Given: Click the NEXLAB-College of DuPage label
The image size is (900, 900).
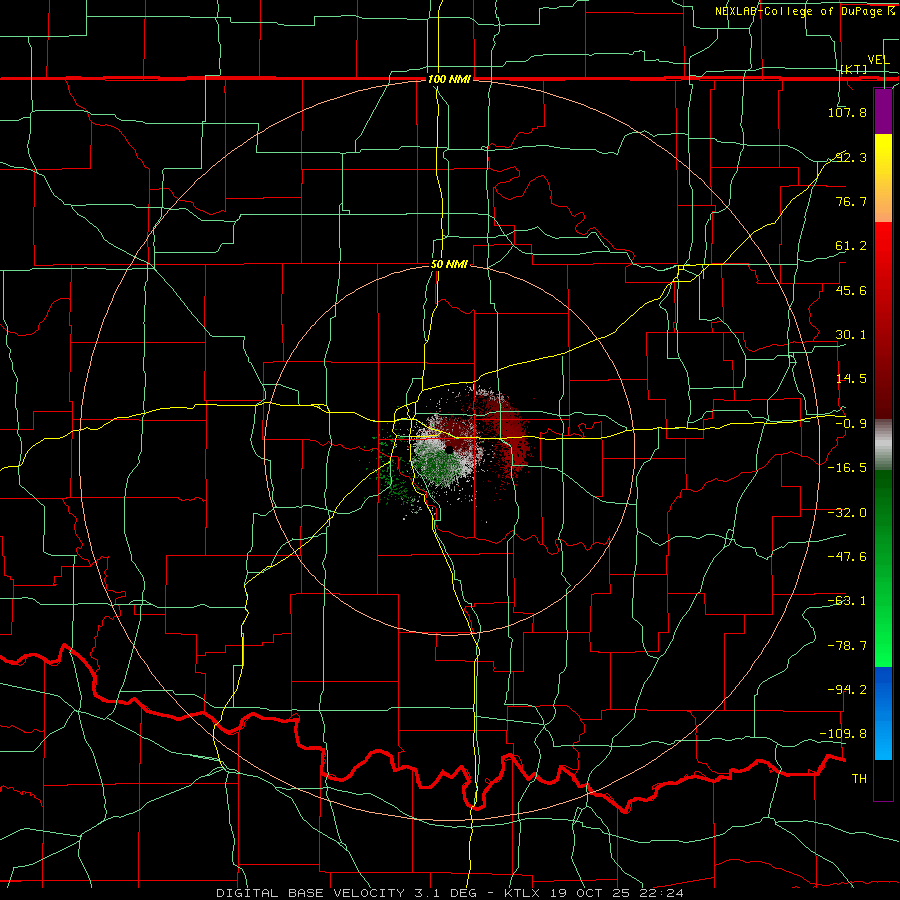Looking at the screenshot, I should coord(804,11).
